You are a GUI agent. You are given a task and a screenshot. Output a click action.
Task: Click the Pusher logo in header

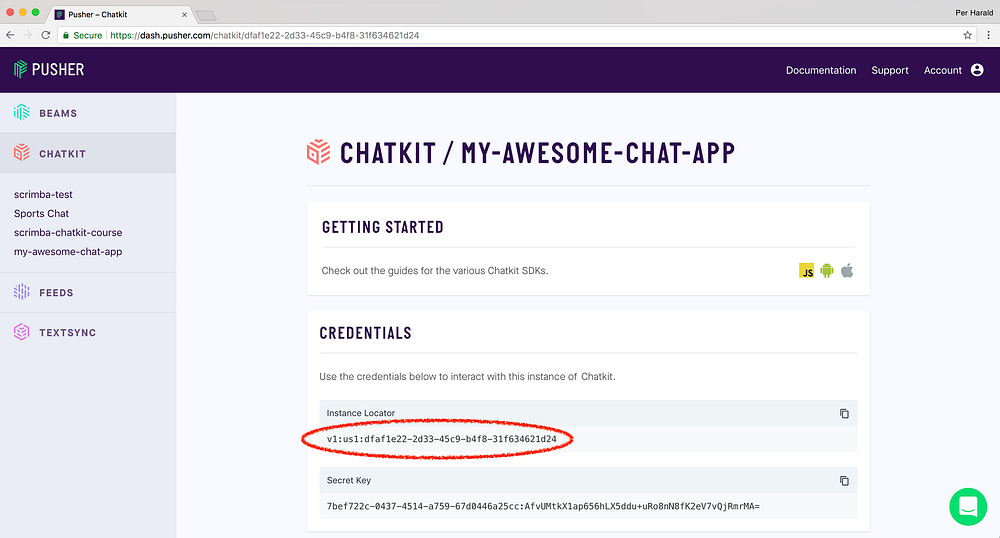tap(49, 69)
